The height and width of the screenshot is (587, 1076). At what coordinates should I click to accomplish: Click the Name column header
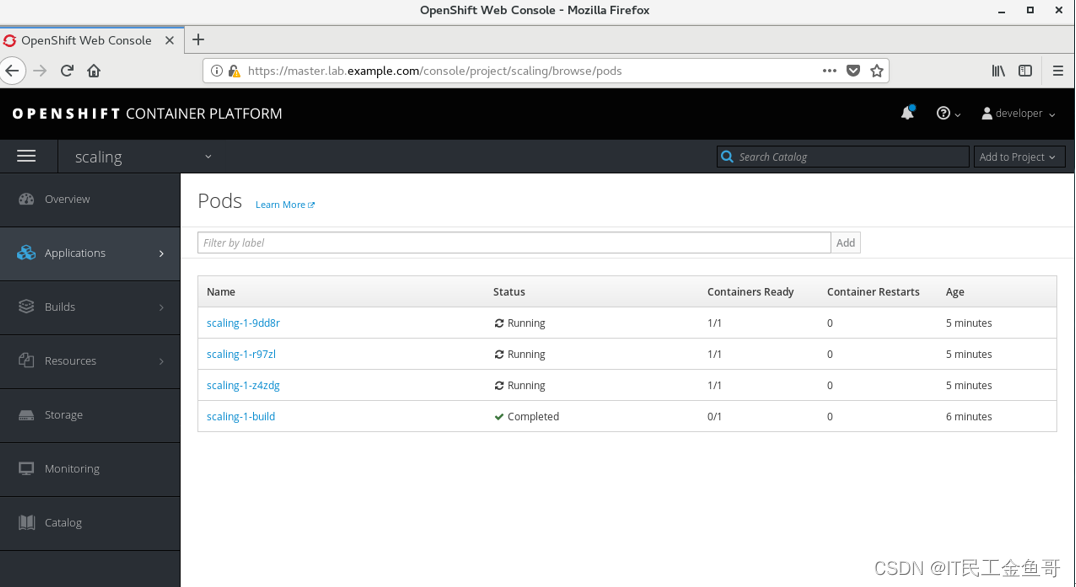(x=221, y=292)
